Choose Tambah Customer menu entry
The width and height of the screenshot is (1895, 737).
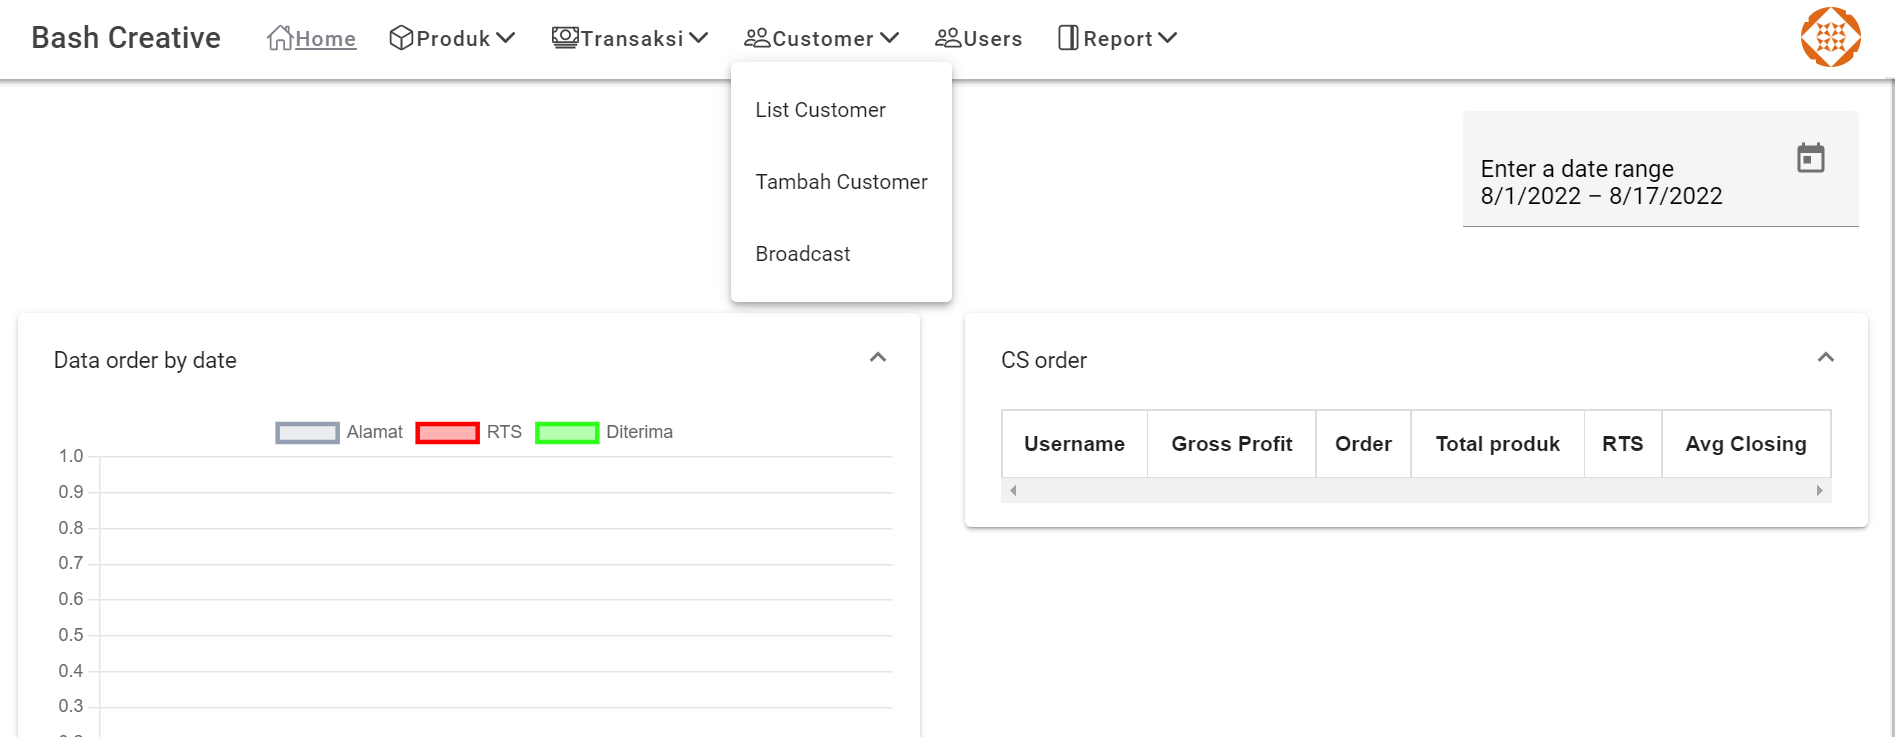pos(841,182)
